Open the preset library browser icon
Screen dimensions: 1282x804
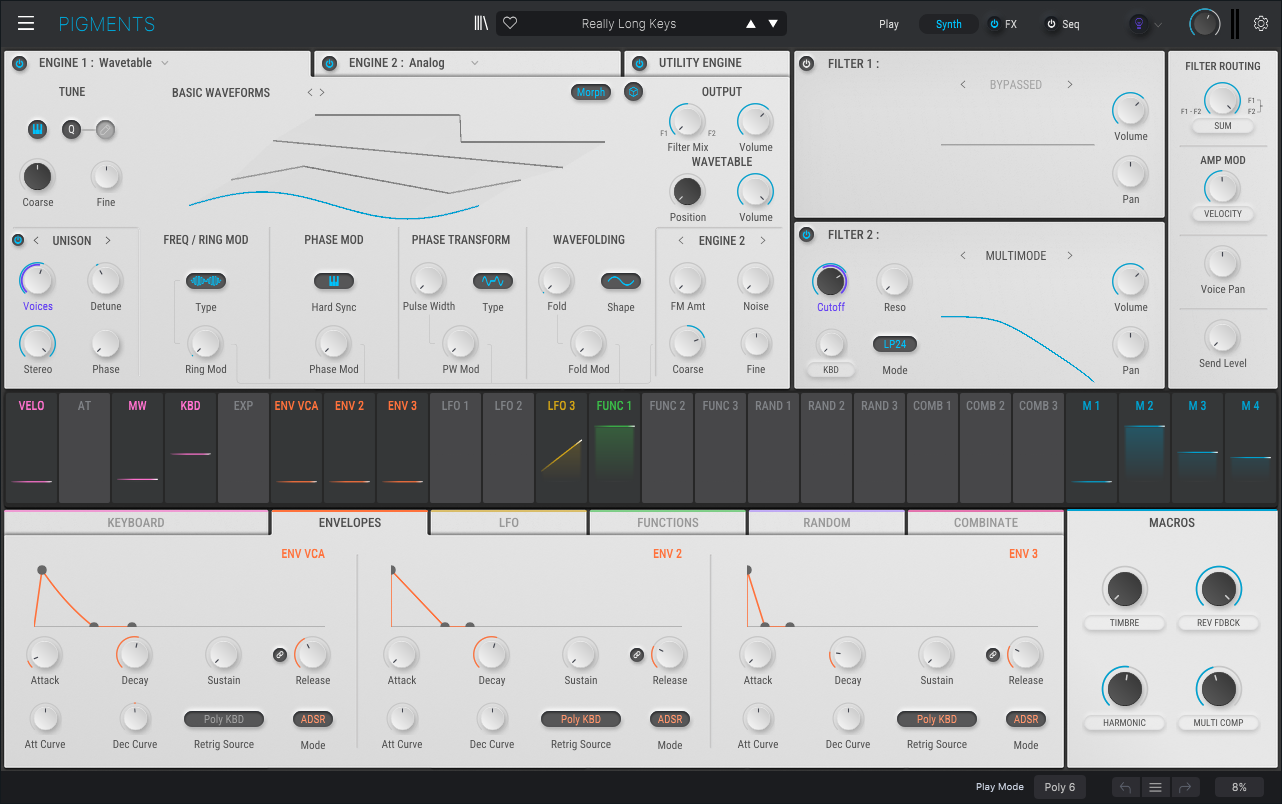pyautogui.click(x=481, y=24)
